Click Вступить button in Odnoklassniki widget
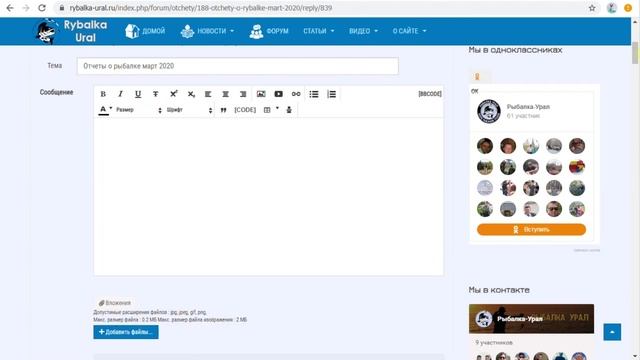This screenshot has height=360, width=640. coord(531,229)
